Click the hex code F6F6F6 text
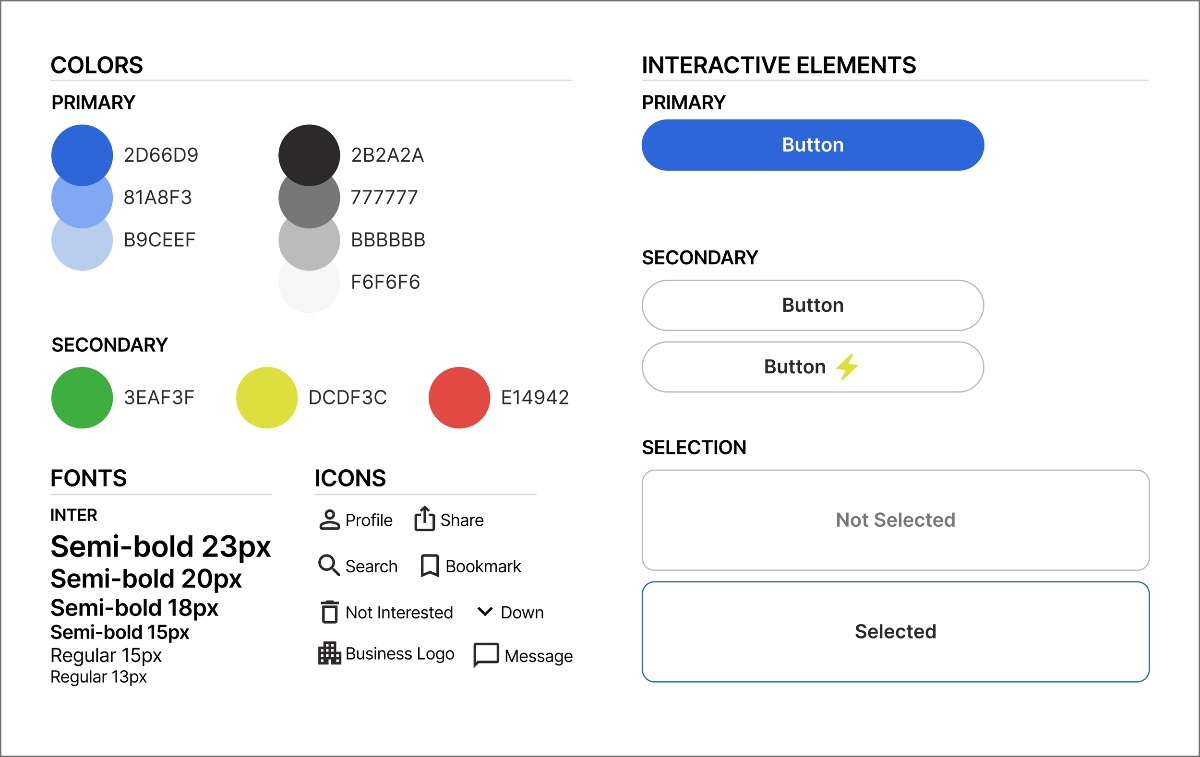This screenshot has width=1200, height=757. 385,282
